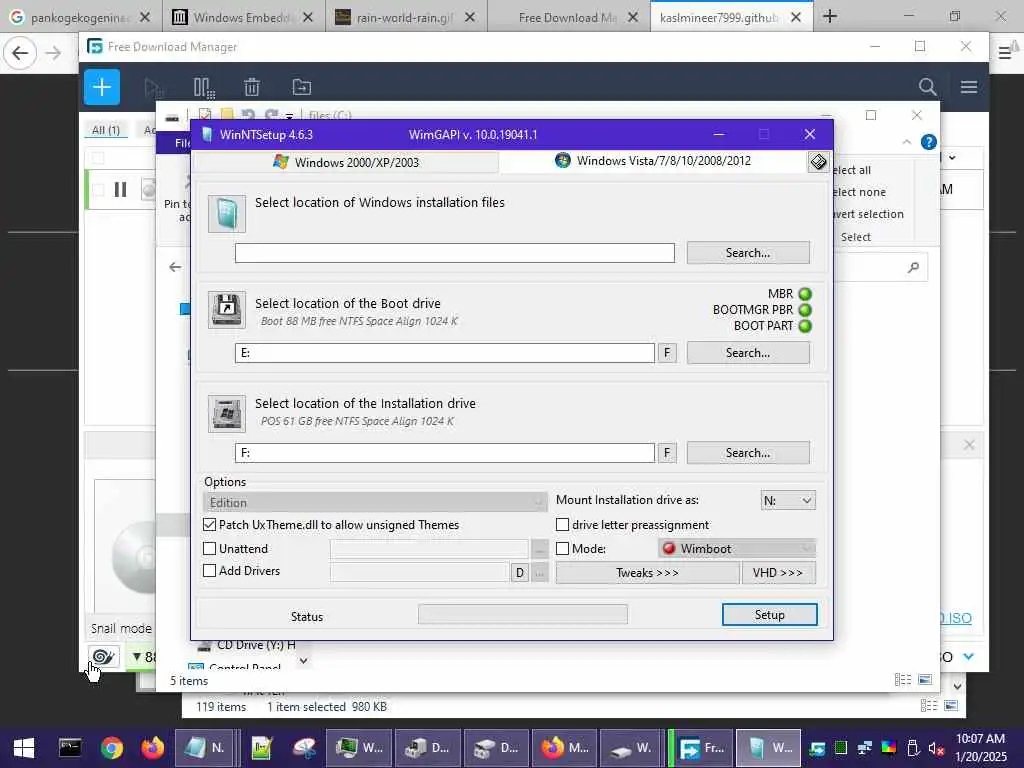
Task: Click the Installation drive icon
Action: coord(227,413)
